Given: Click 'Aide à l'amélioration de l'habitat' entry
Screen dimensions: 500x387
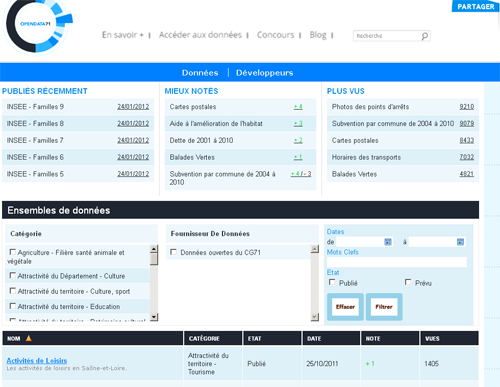Looking at the screenshot, I should [216, 124].
